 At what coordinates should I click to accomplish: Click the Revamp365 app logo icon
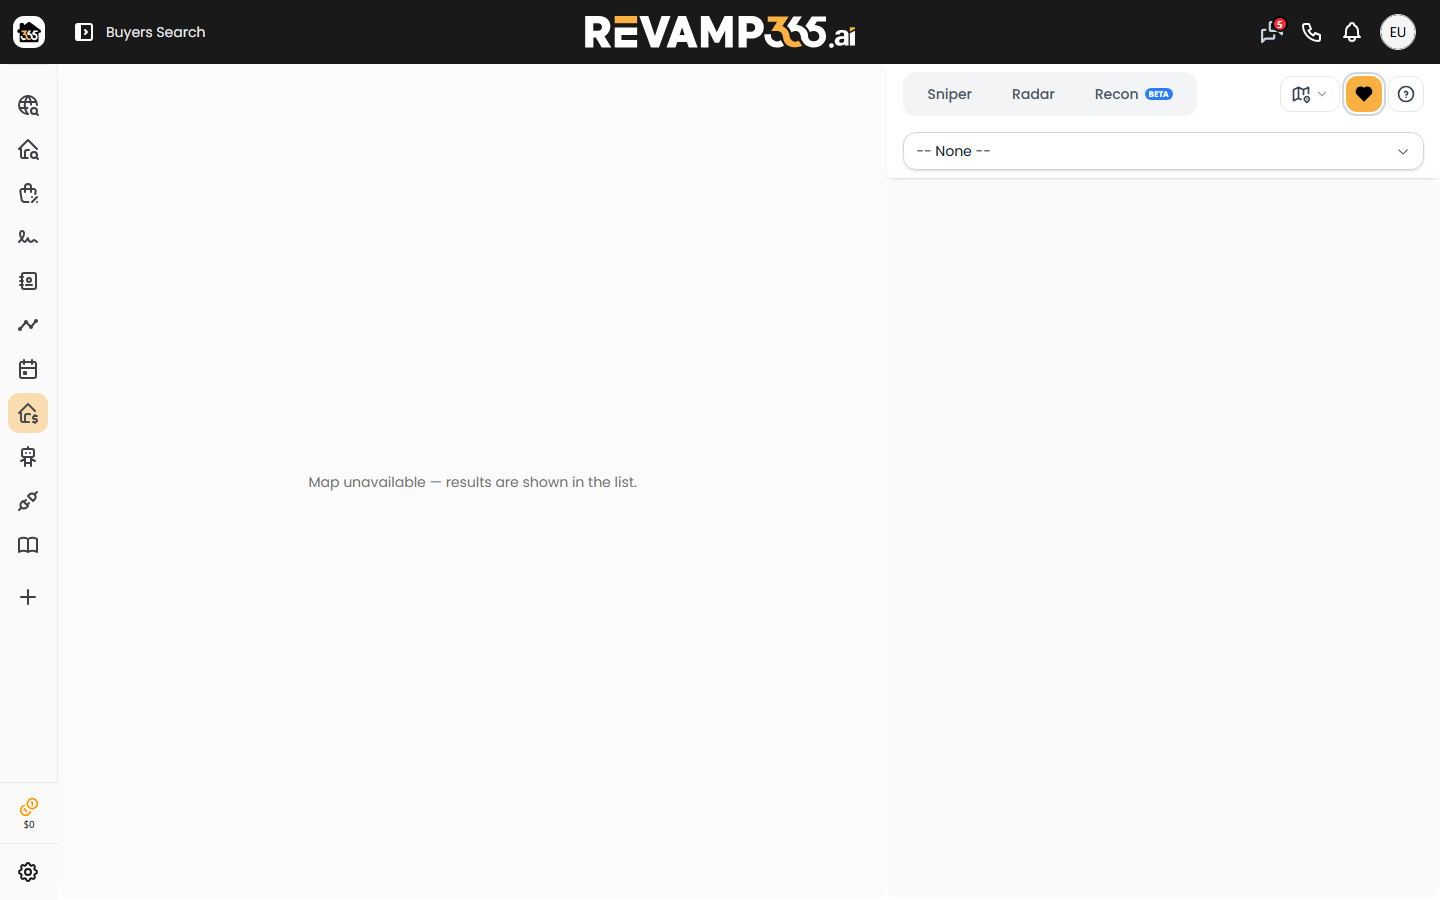(x=29, y=32)
